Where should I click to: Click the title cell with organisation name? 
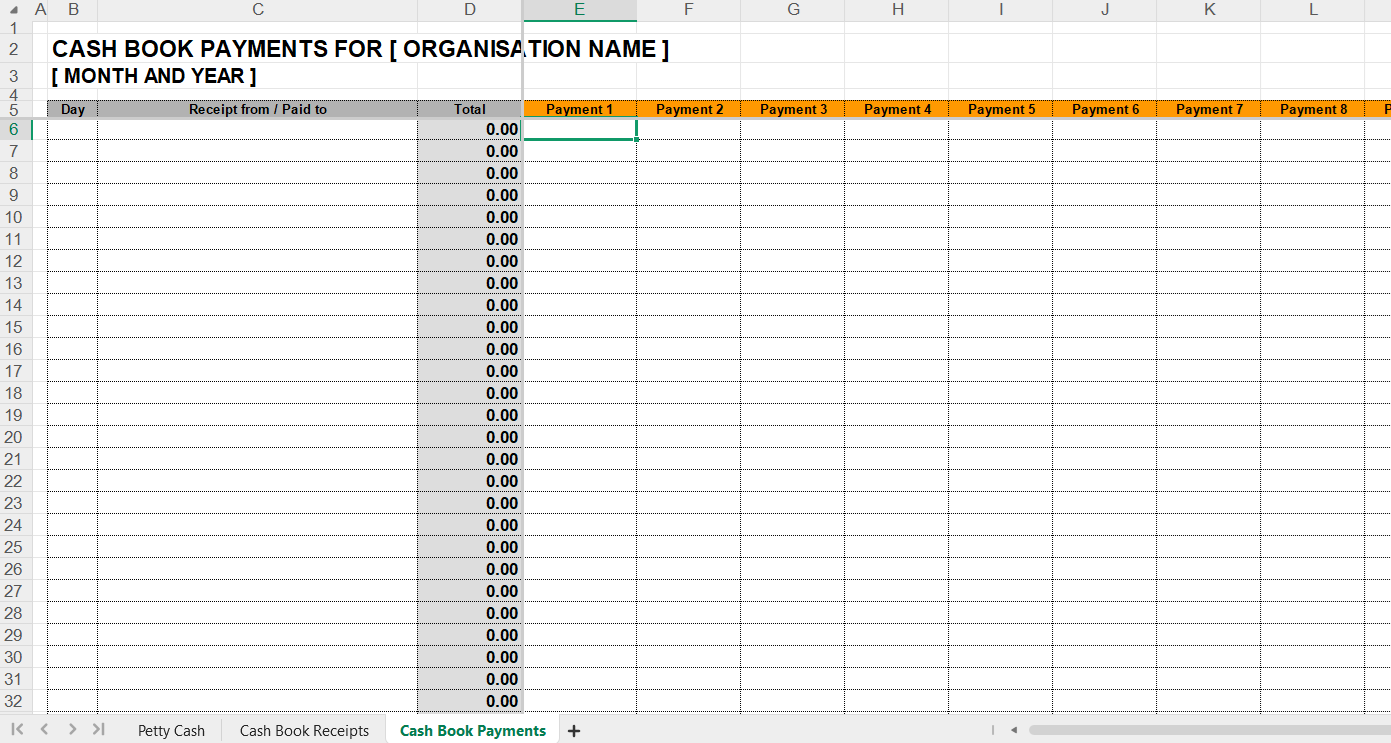point(360,49)
